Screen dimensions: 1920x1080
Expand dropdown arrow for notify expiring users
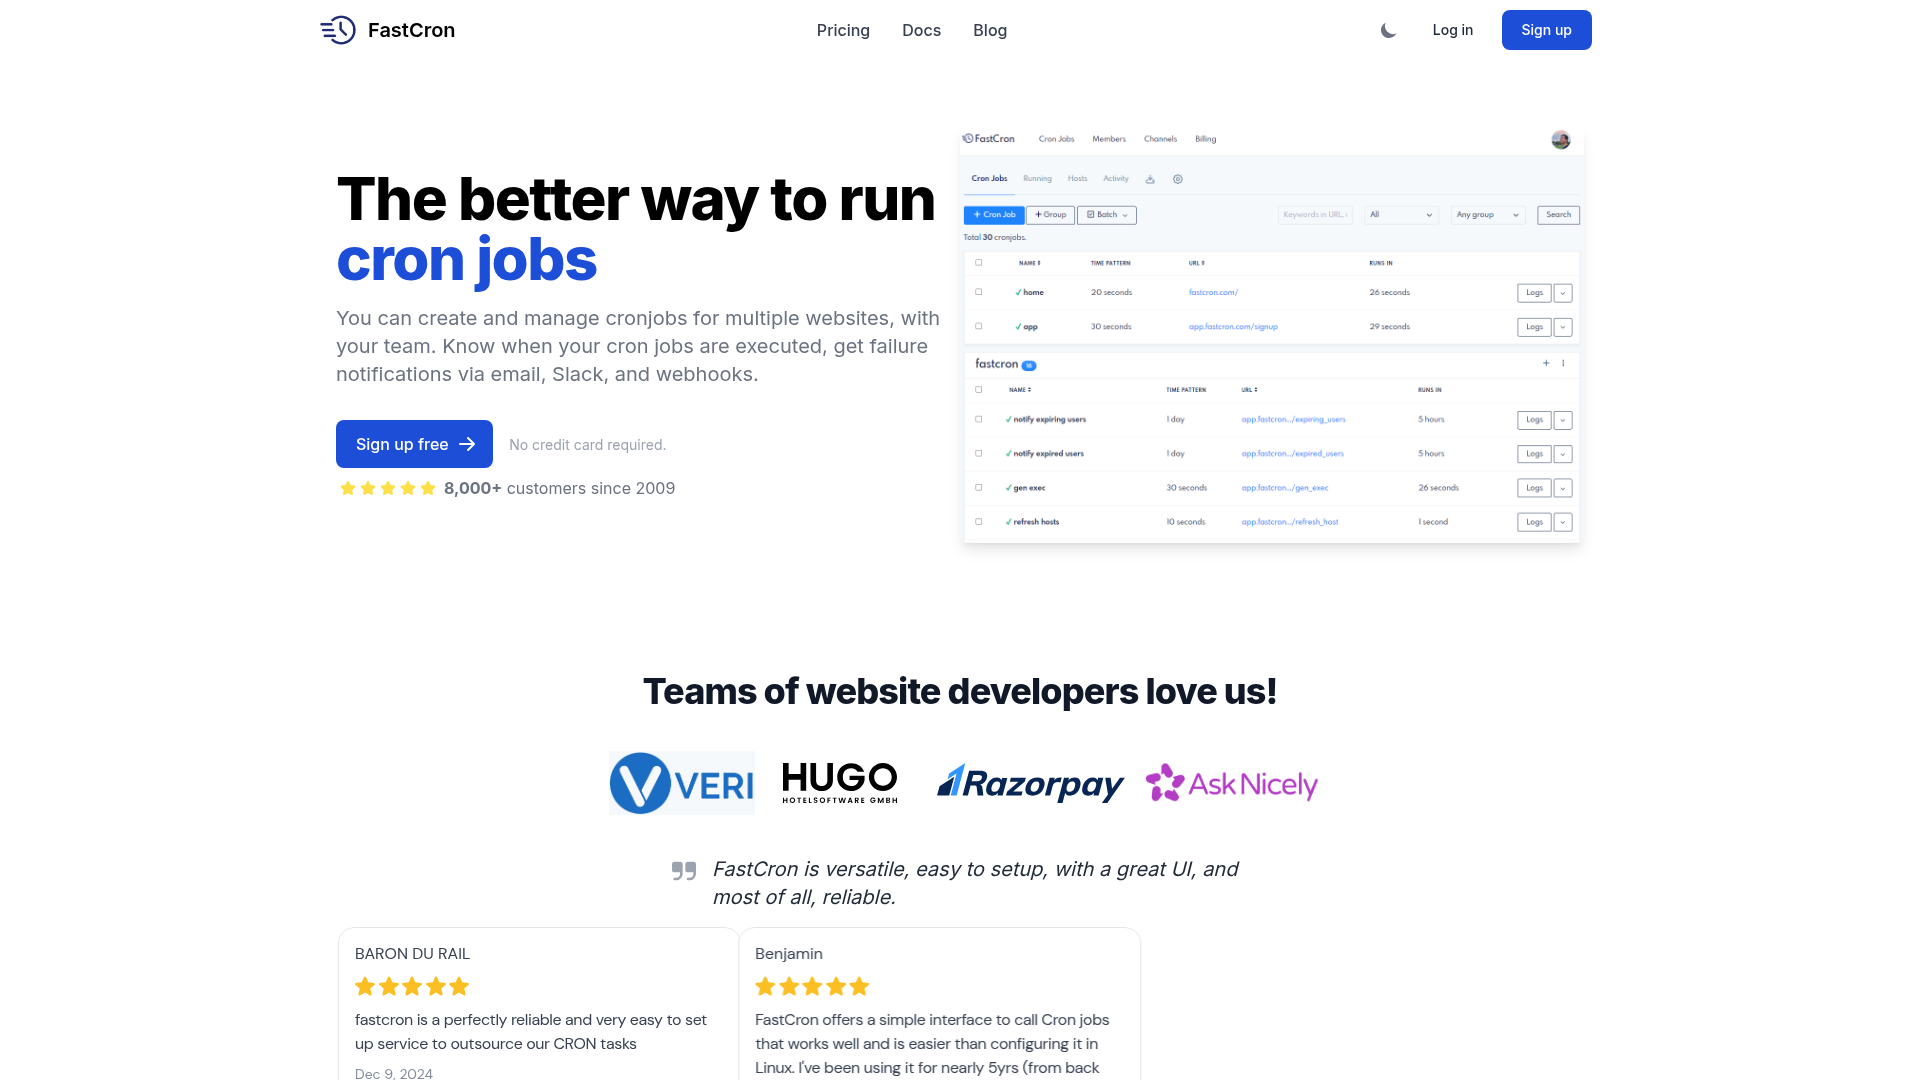point(1563,420)
